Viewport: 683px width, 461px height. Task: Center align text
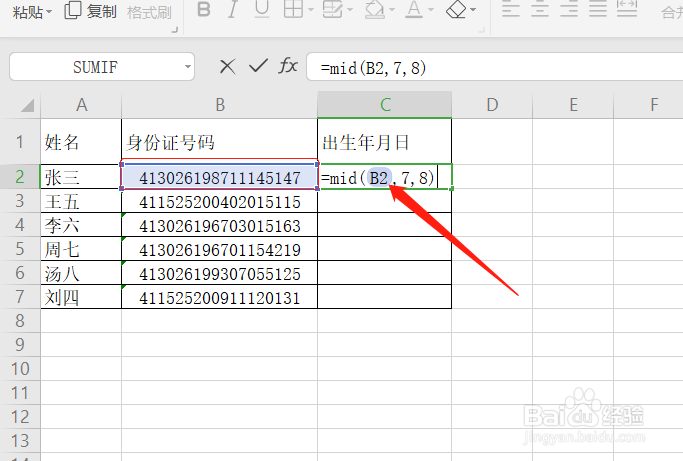540,9
